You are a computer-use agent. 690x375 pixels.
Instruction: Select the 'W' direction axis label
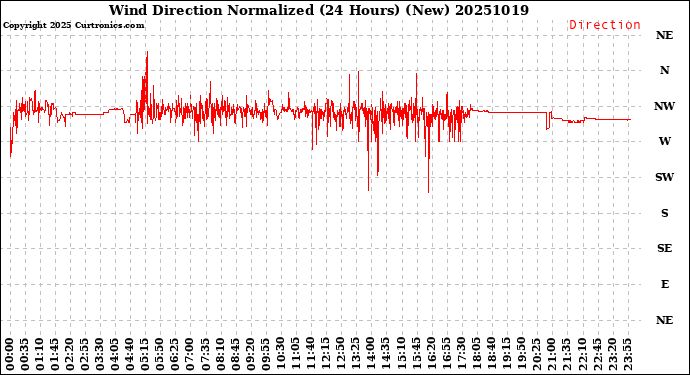664,141
